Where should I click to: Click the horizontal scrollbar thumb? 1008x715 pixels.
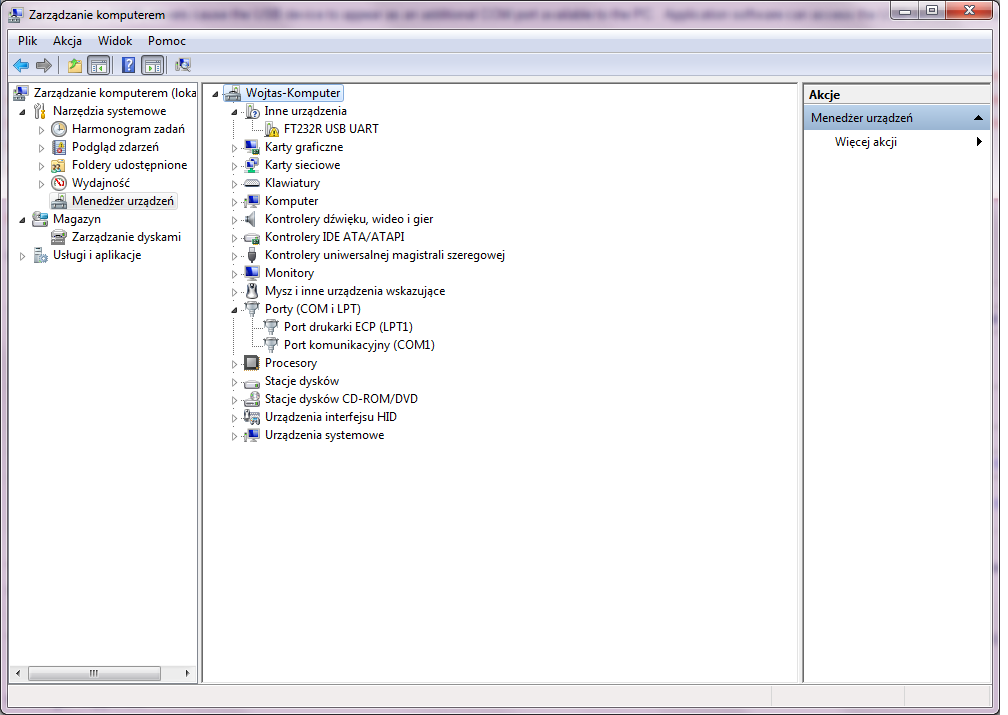pos(94,673)
